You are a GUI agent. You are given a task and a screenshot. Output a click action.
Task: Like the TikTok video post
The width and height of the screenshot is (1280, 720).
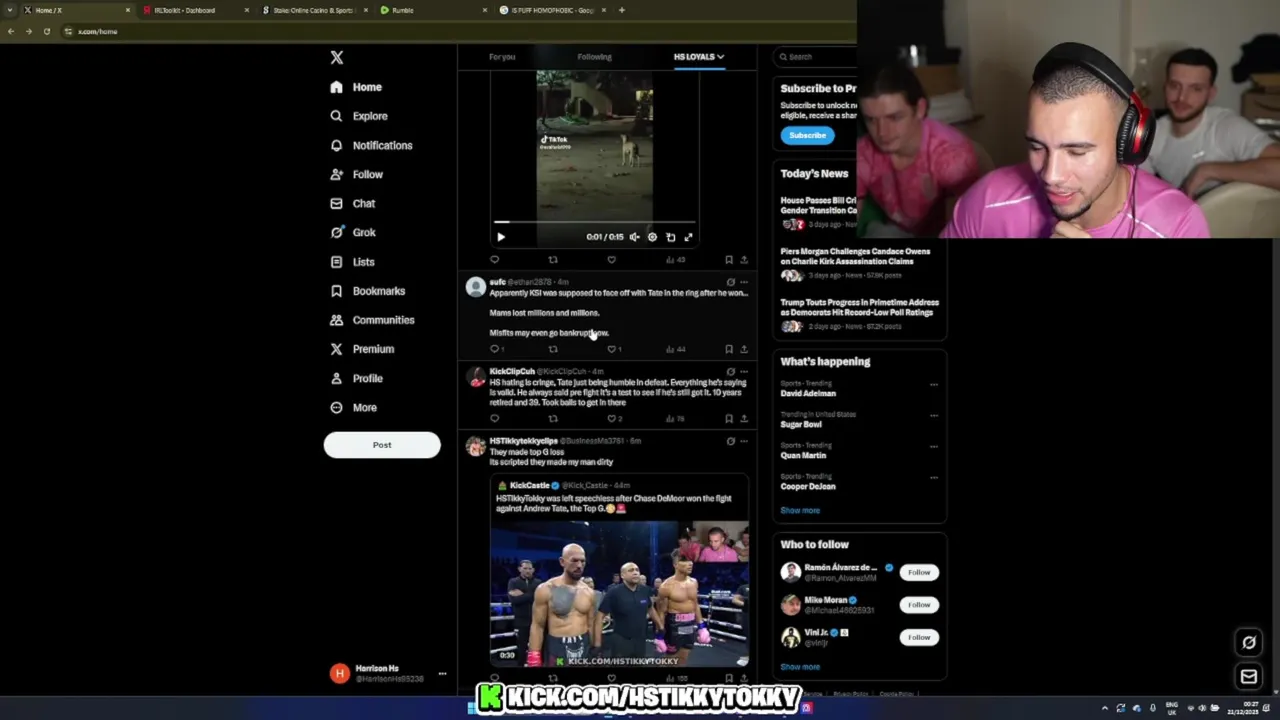pos(611,260)
